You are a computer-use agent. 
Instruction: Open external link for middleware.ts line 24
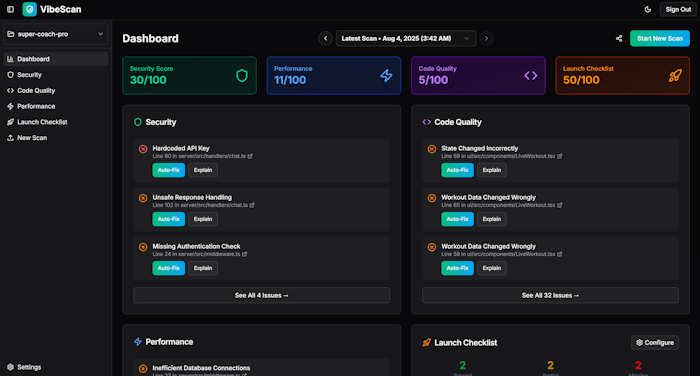point(245,254)
